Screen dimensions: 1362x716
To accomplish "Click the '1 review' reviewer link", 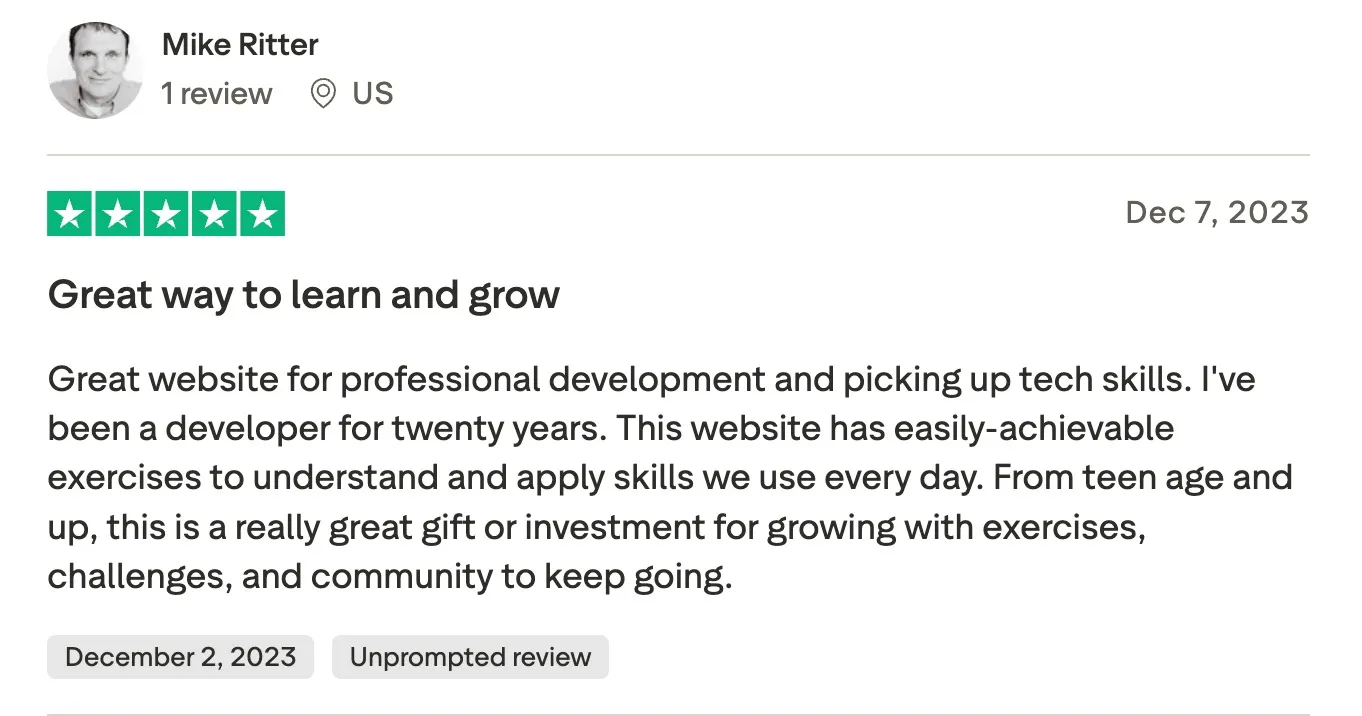I will click(x=216, y=93).
